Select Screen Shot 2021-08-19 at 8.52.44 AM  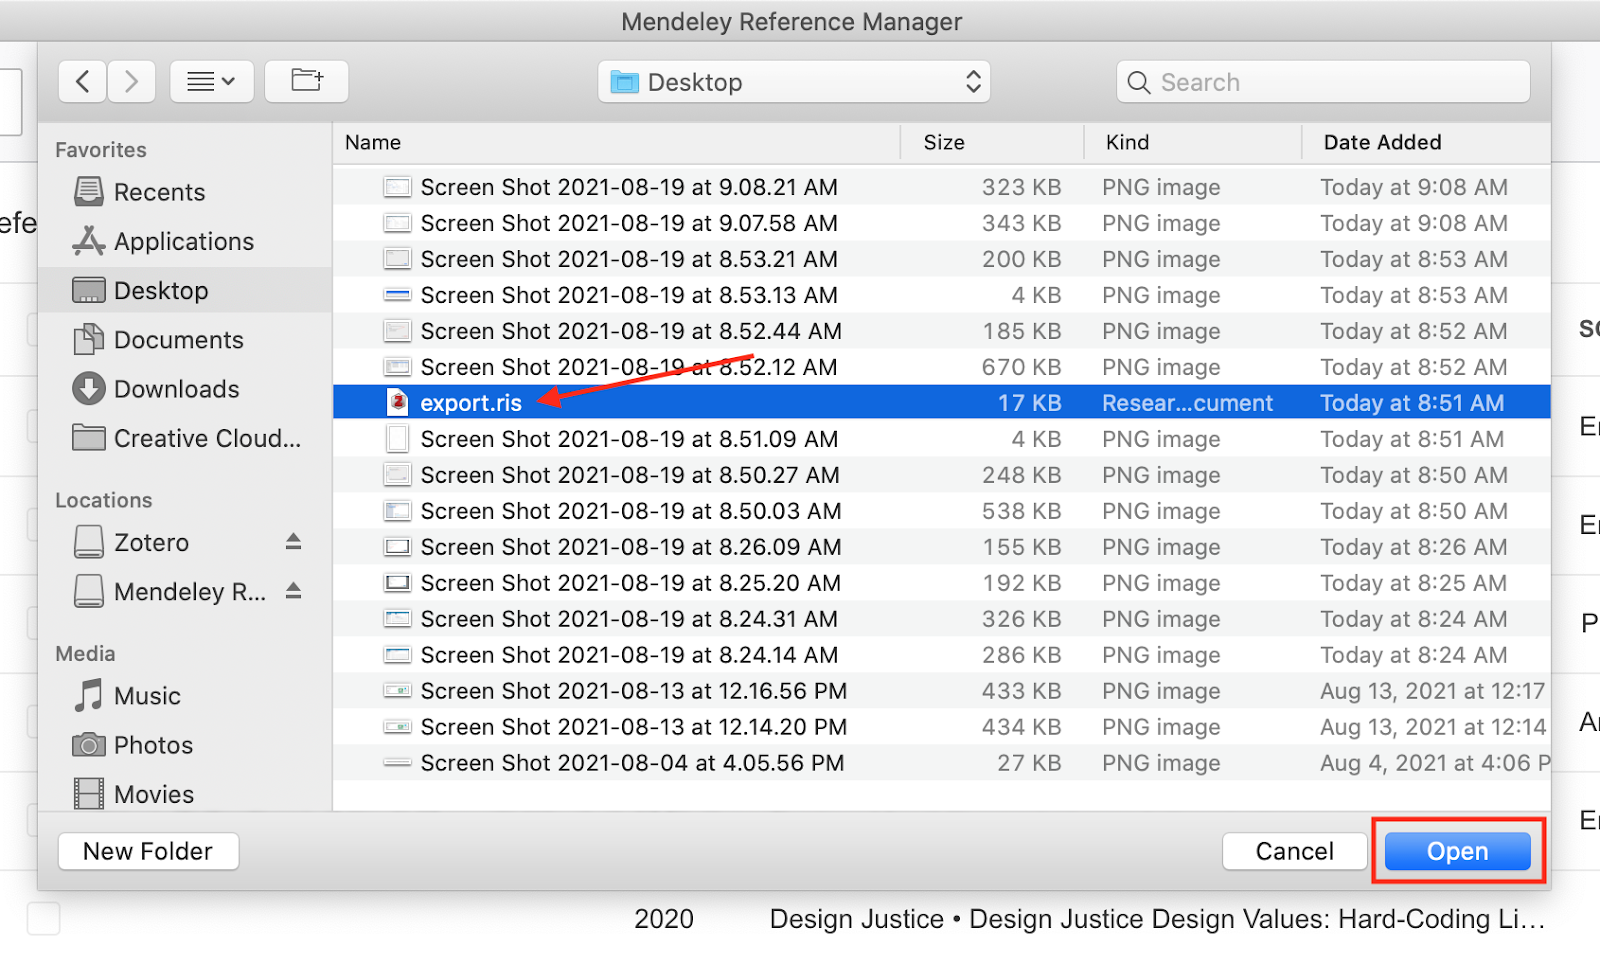click(x=942, y=331)
